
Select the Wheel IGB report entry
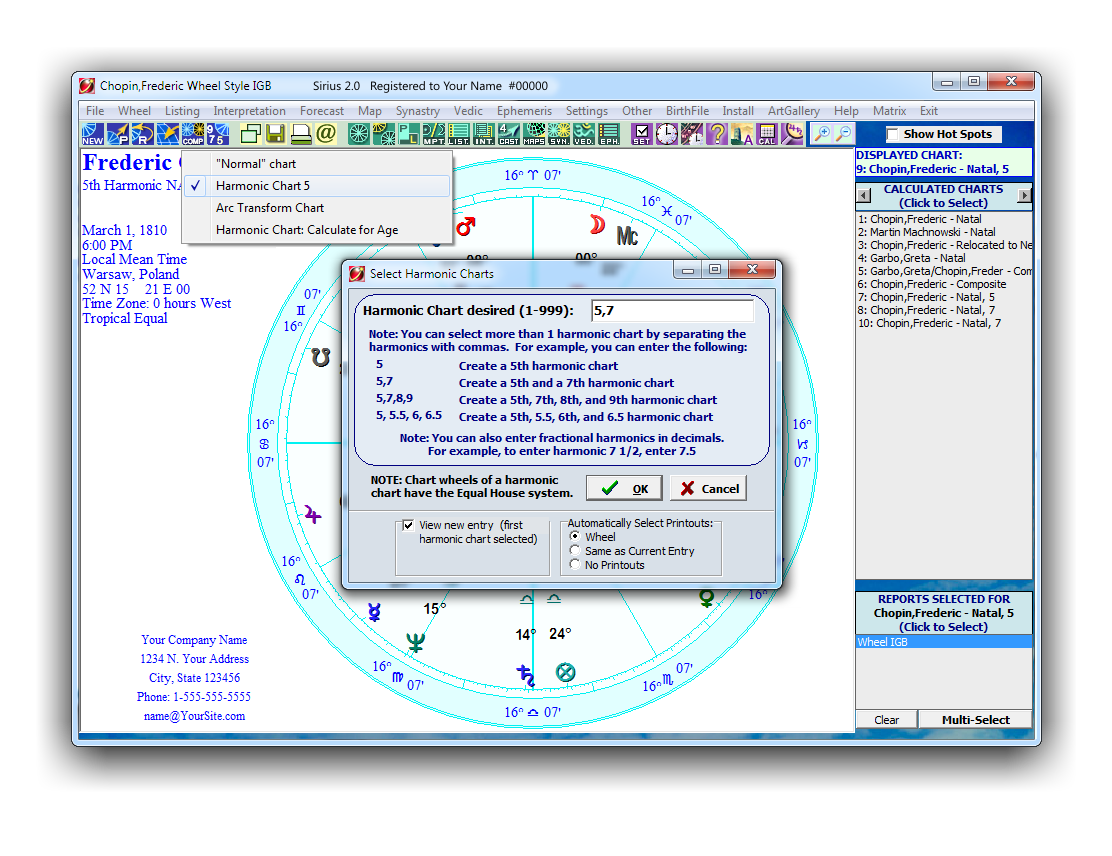[x=944, y=642]
